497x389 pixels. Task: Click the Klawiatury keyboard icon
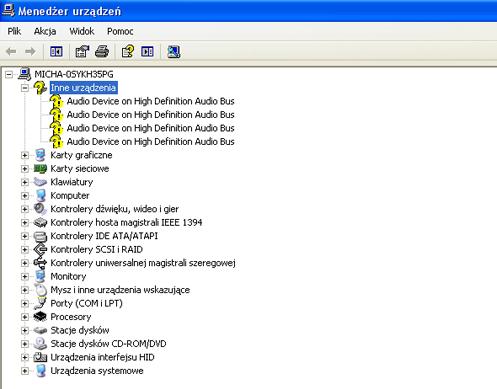(x=40, y=182)
